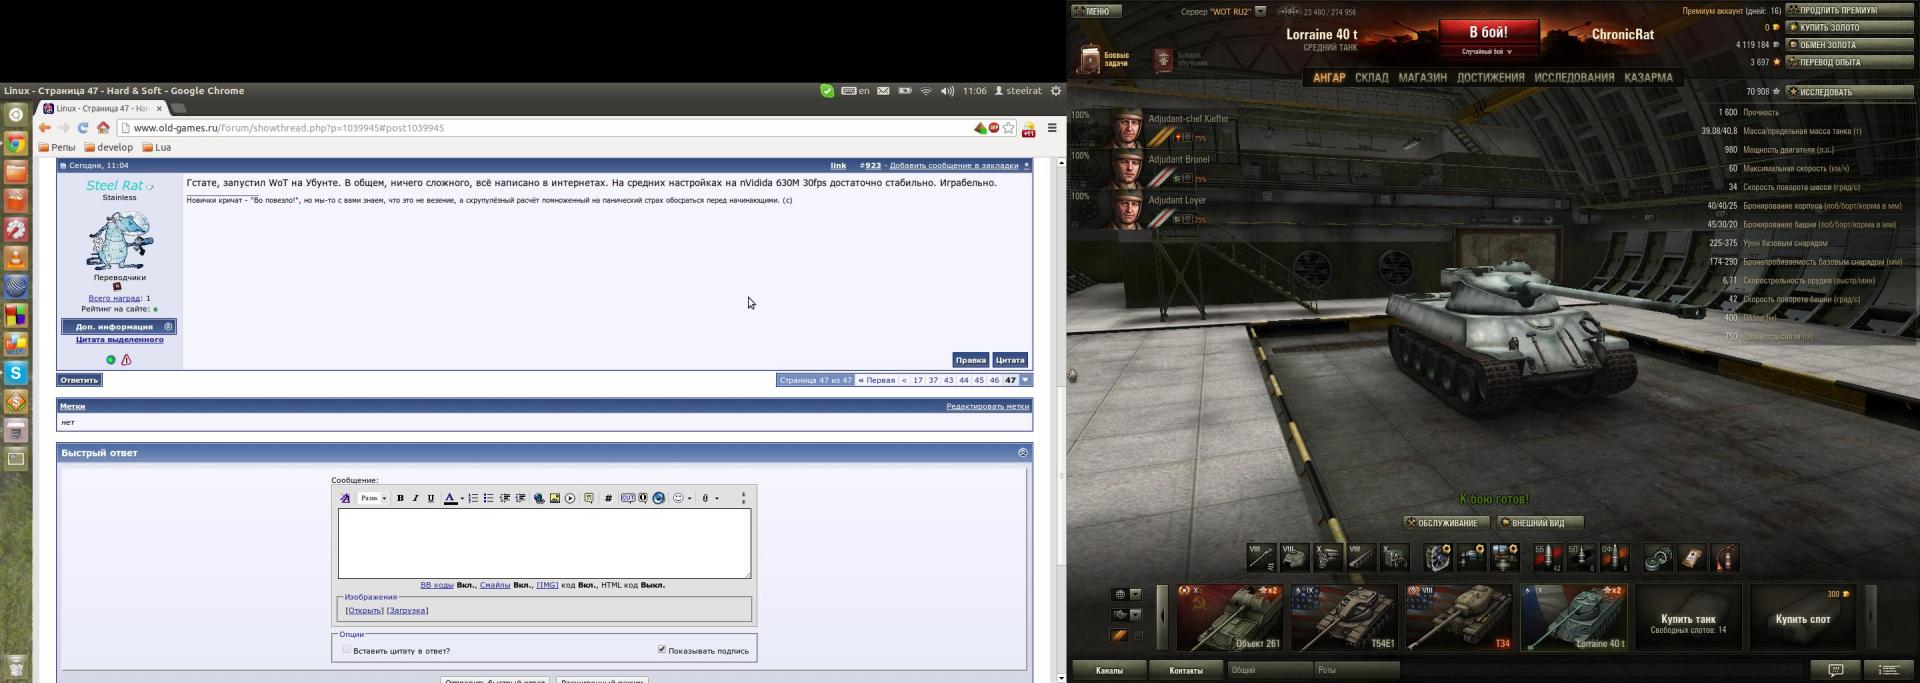
Task: Click report post warning triangle icon
Action: coord(126,360)
